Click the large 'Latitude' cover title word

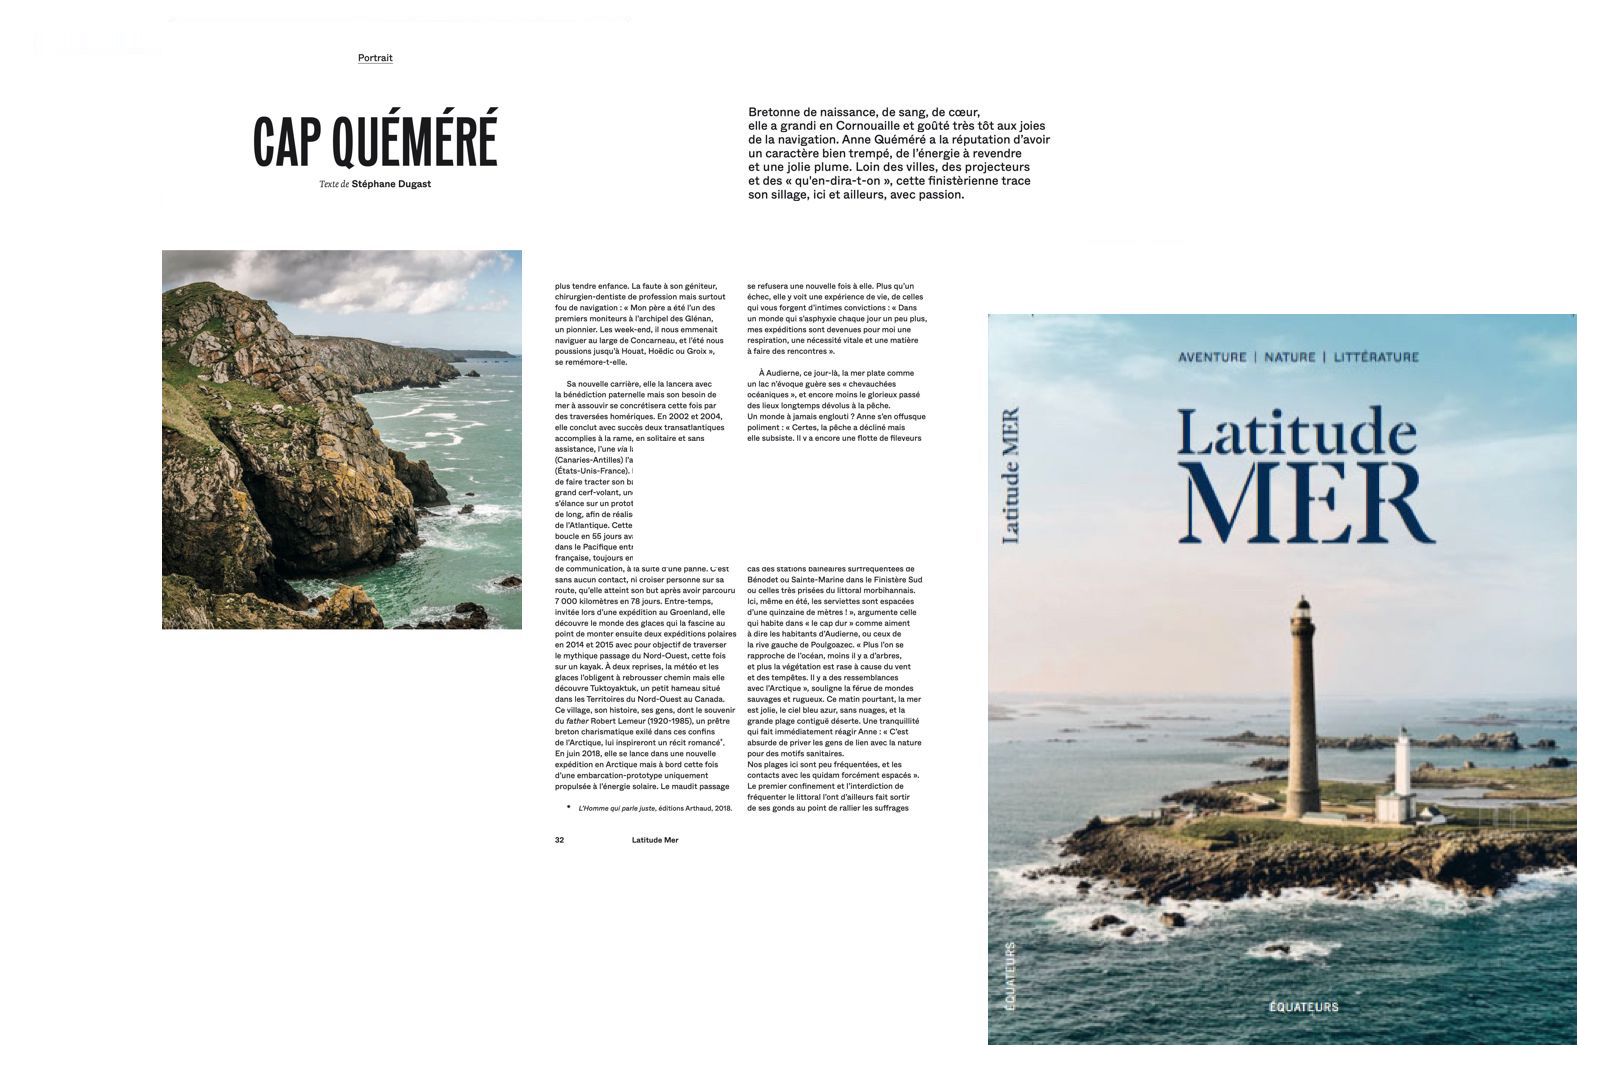coord(1297,434)
